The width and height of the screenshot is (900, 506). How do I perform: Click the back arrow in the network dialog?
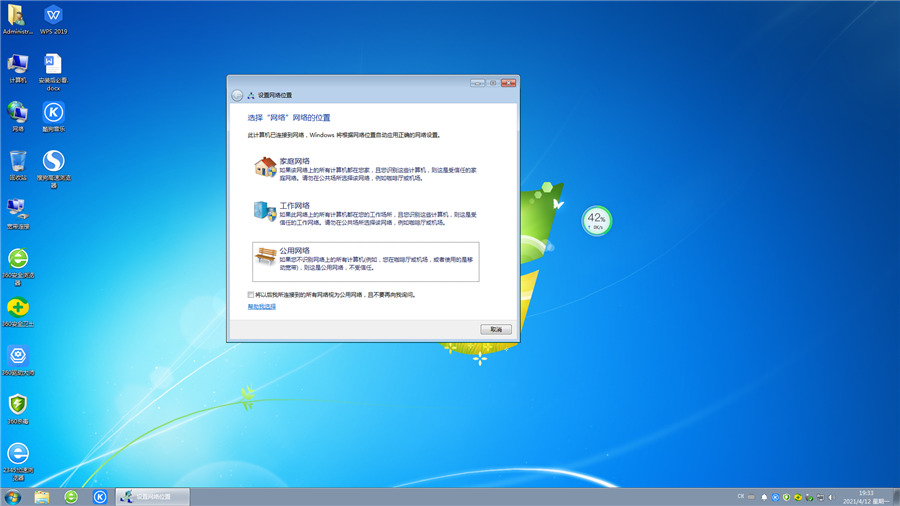pos(237,95)
